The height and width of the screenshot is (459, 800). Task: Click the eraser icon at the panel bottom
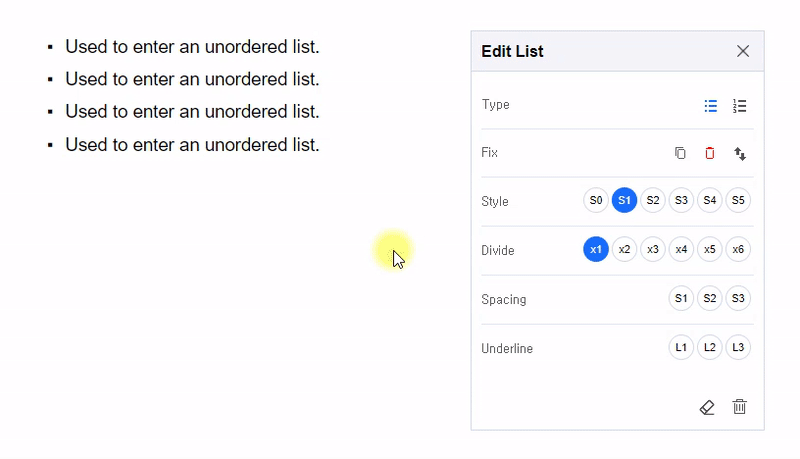tap(707, 407)
